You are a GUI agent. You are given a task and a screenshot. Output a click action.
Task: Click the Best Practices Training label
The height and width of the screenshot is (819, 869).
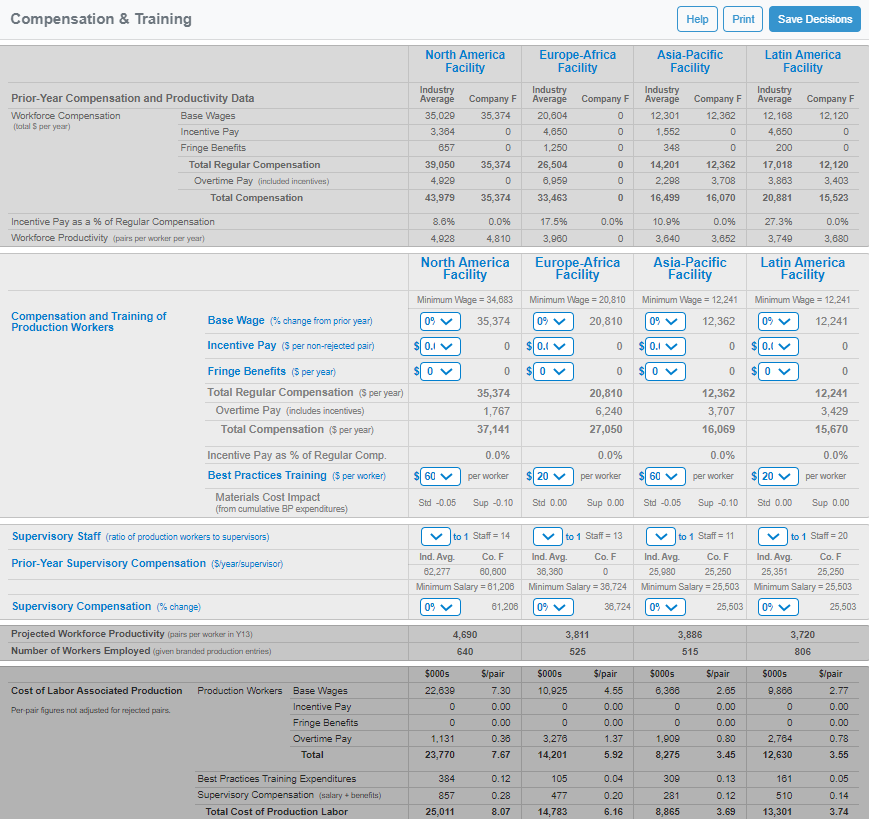[x=267, y=476]
